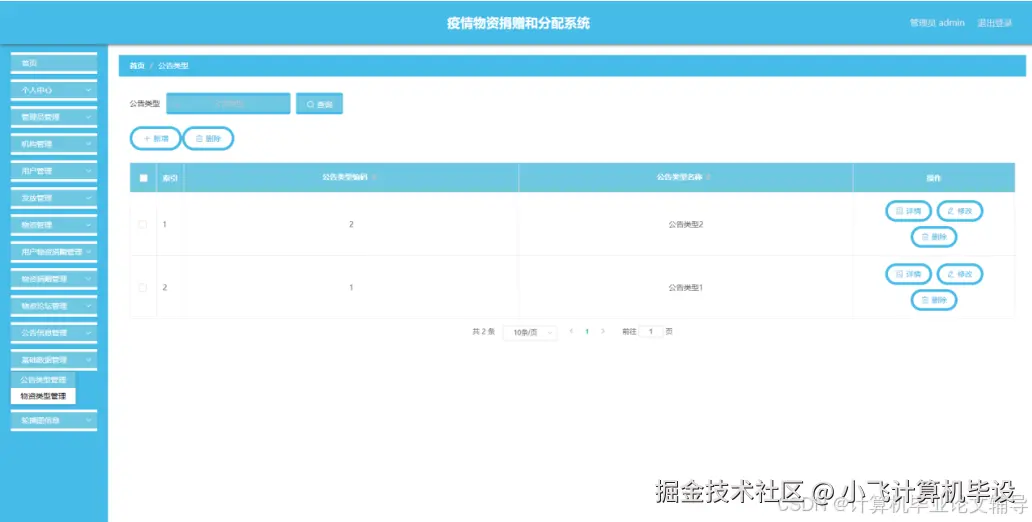Select the 公告类型管理 submenu item

tap(43, 380)
